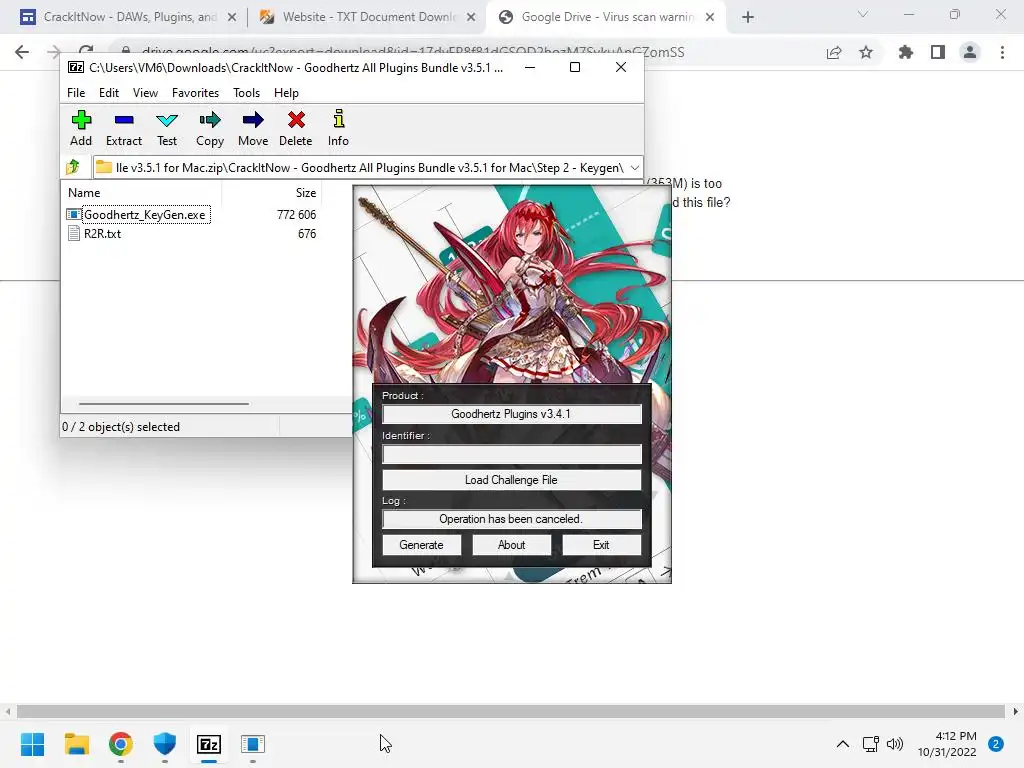Select the R2R.txt file
The width and height of the screenshot is (1024, 768).
(x=102, y=233)
